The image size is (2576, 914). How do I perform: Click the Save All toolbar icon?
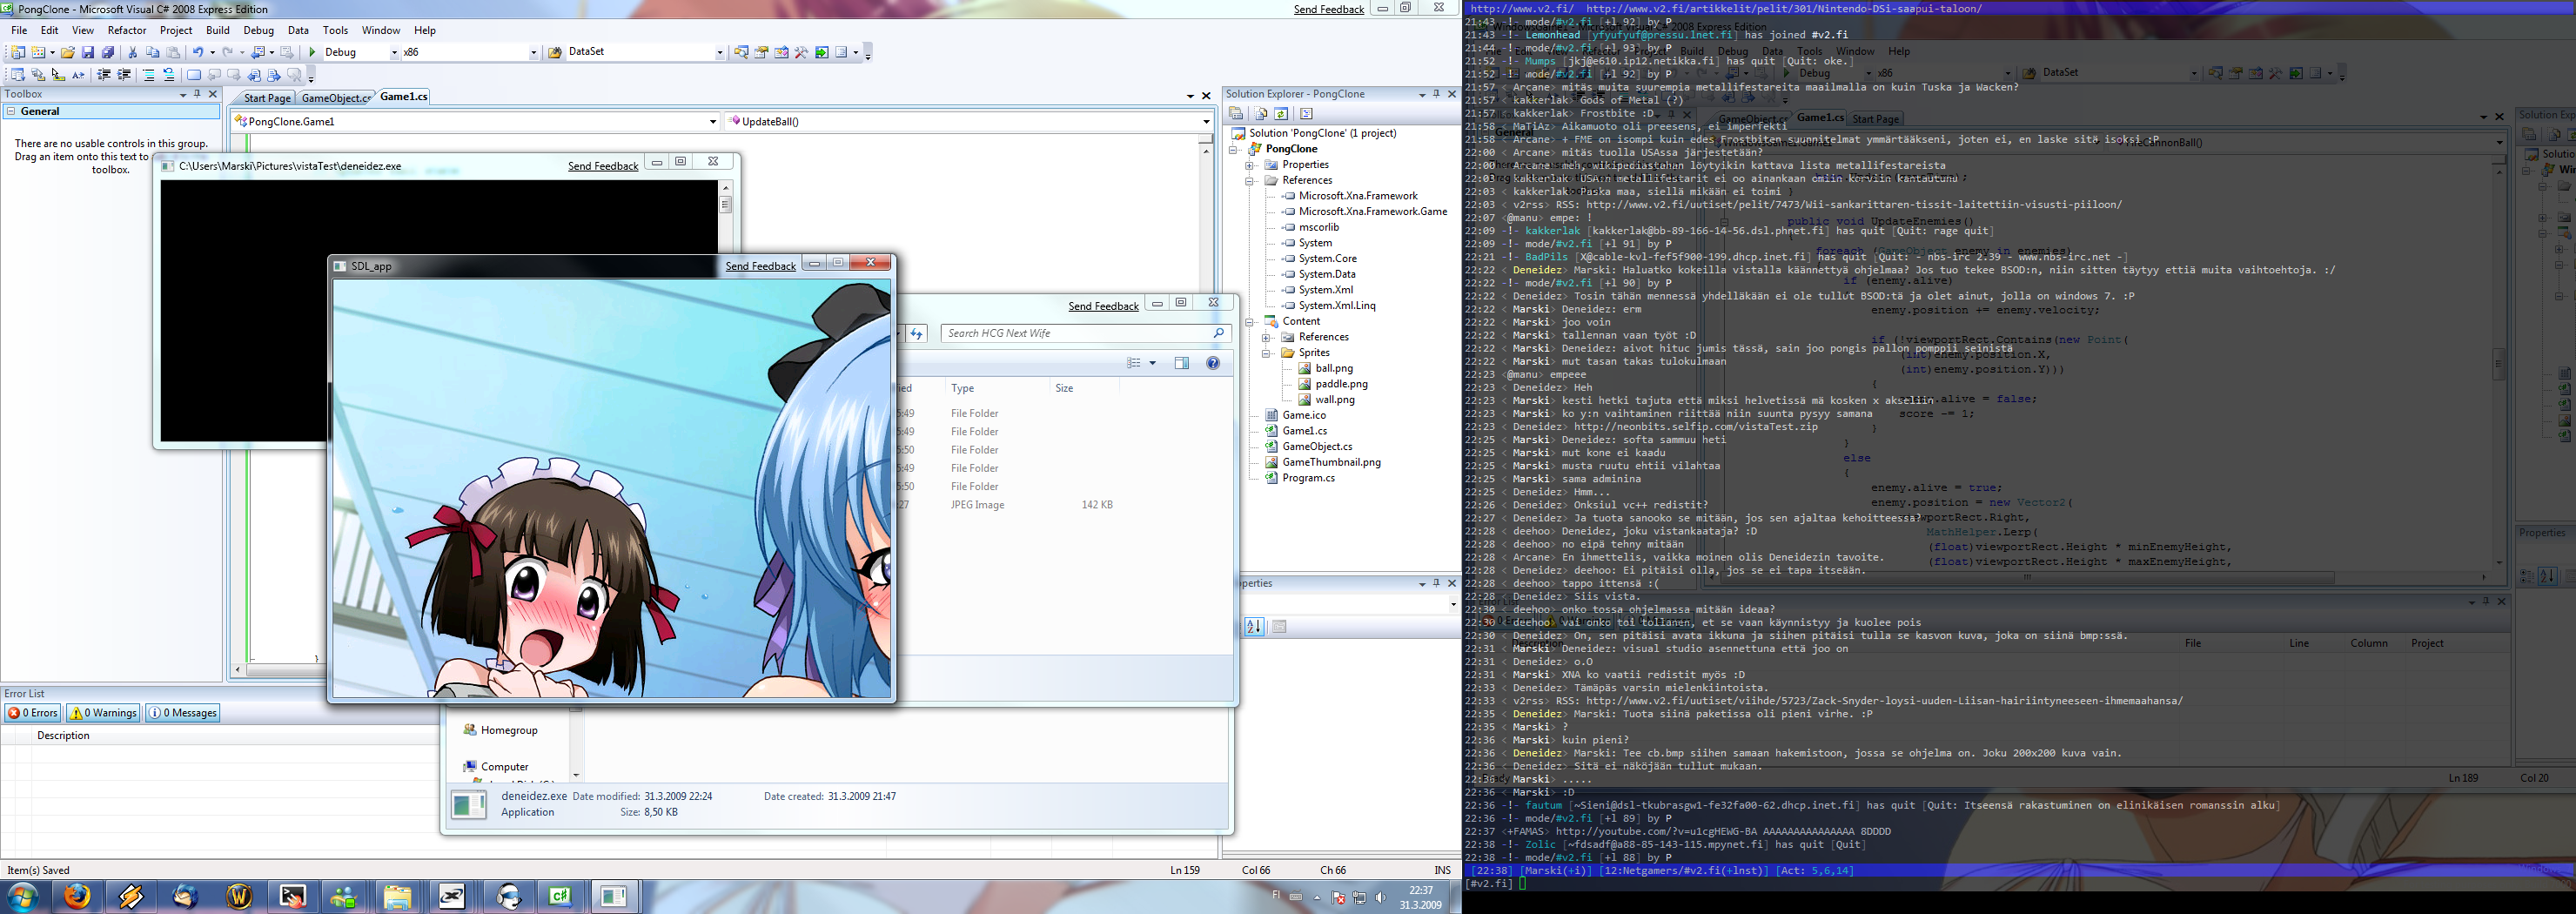[x=108, y=53]
